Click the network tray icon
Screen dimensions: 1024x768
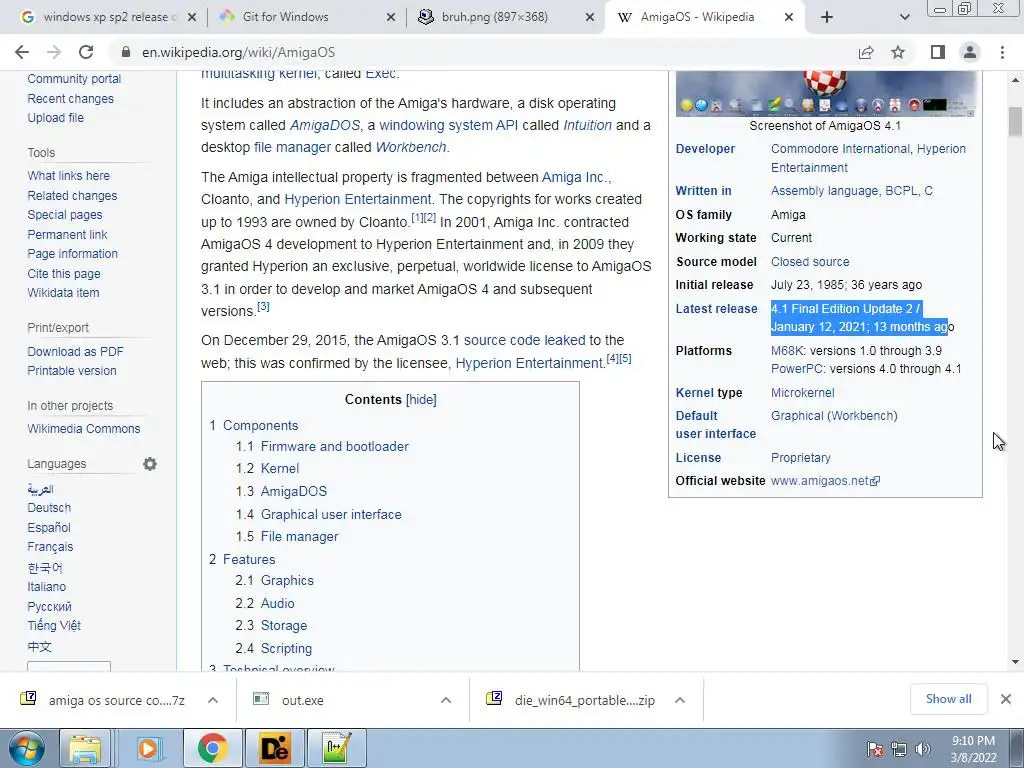click(x=899, y=748)
